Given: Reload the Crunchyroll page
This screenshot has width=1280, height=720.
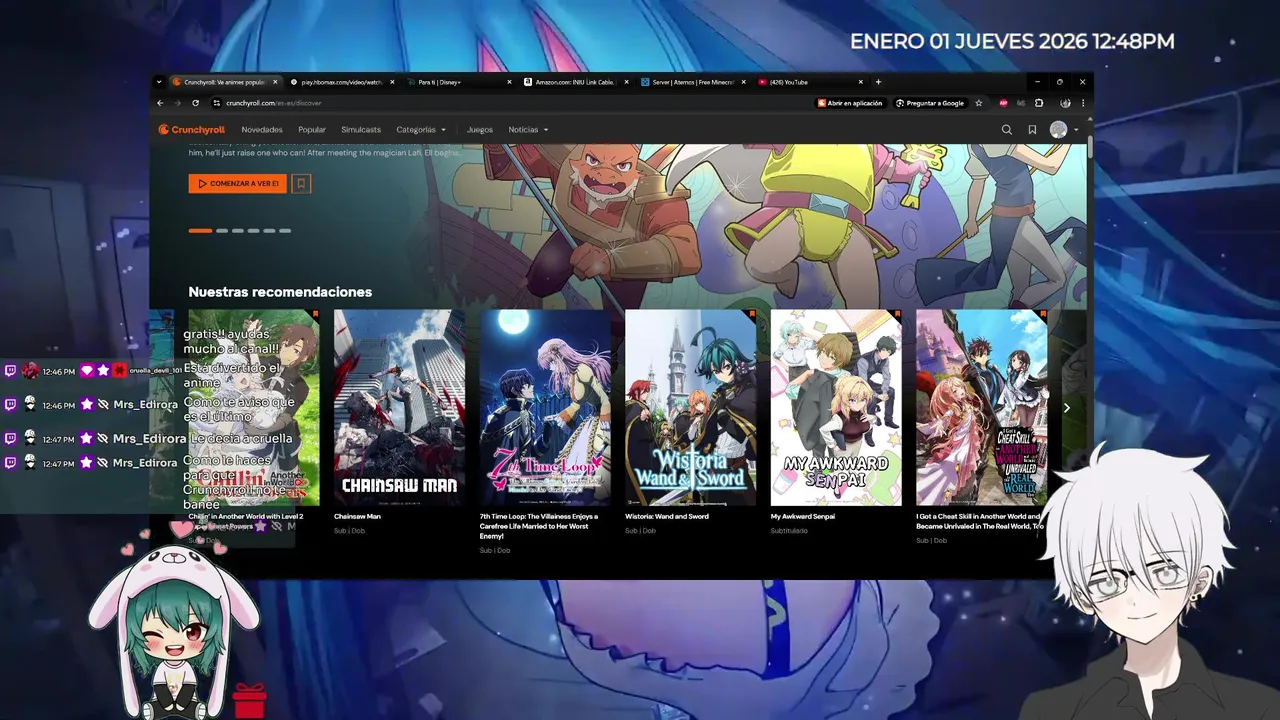Looking at the screenshot, I should [x=195, y=103].
